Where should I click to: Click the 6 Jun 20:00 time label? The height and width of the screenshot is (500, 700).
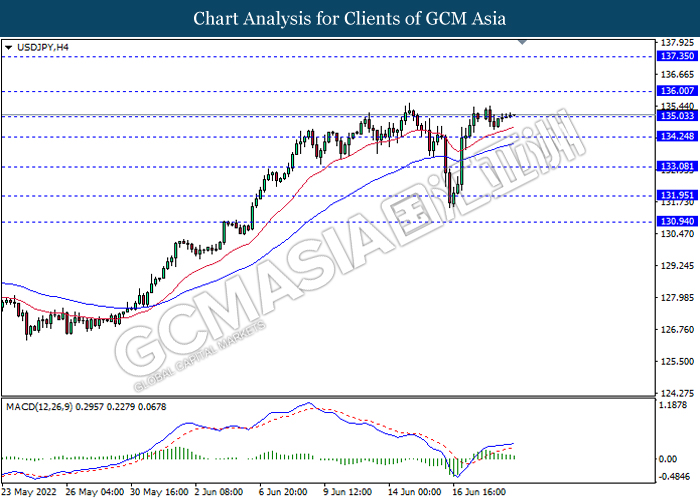pyautogui.click(x=284, y=492)
